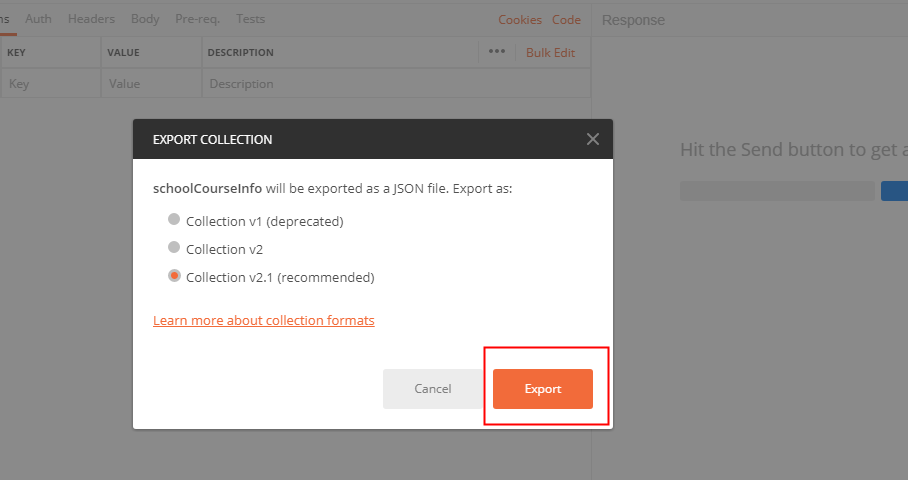Switch to the Pre-req. tab
The width and height of the screenshot is (908, 480).
point(198,19)
